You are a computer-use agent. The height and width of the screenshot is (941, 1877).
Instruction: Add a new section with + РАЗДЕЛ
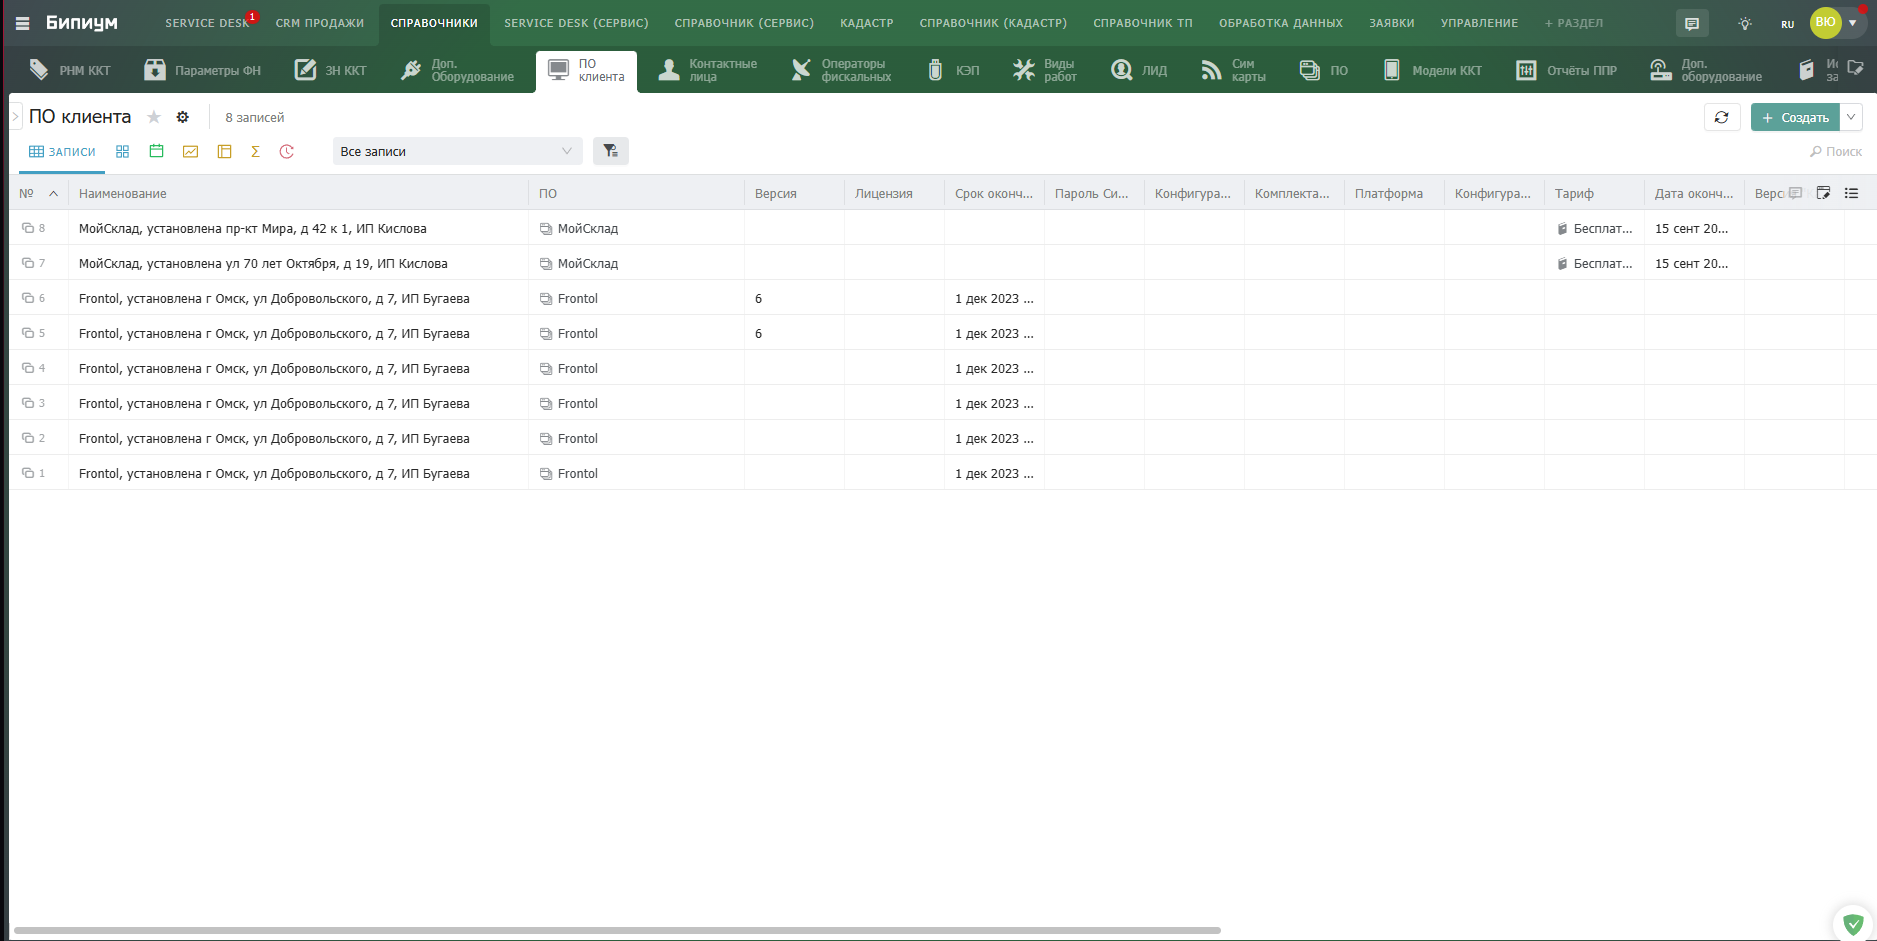click(x=1573, y=23)
